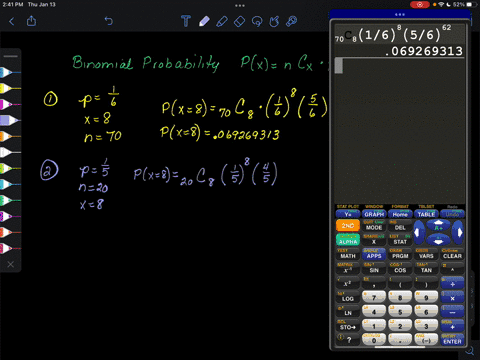Tap the negative sign (-) key
Image resolution: width=480 pixels, height=360 pixels.
426,340
